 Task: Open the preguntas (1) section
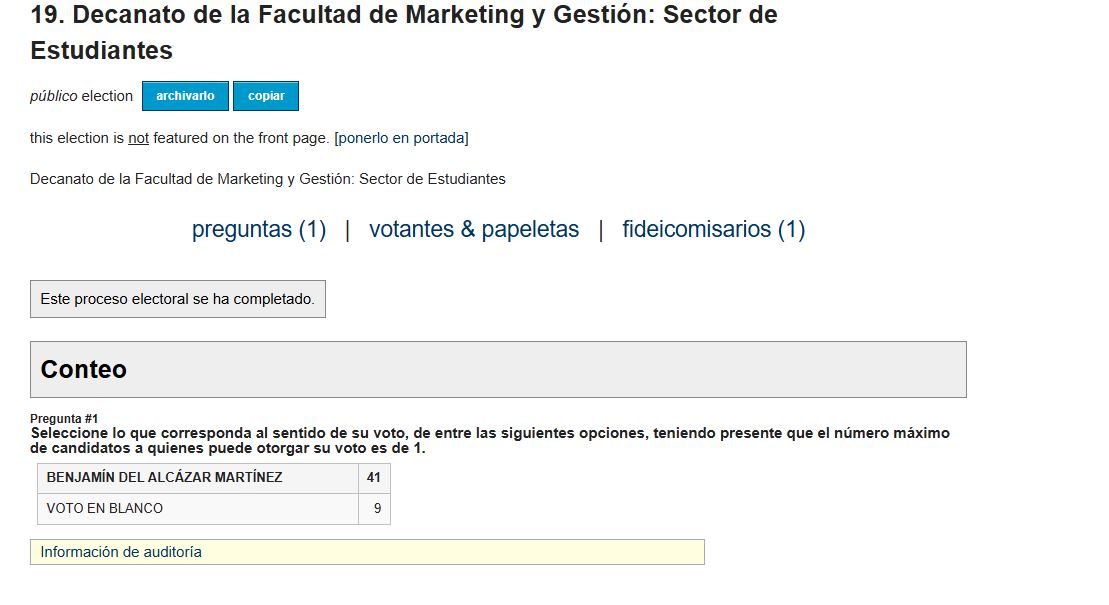click(x=259, y=229)
